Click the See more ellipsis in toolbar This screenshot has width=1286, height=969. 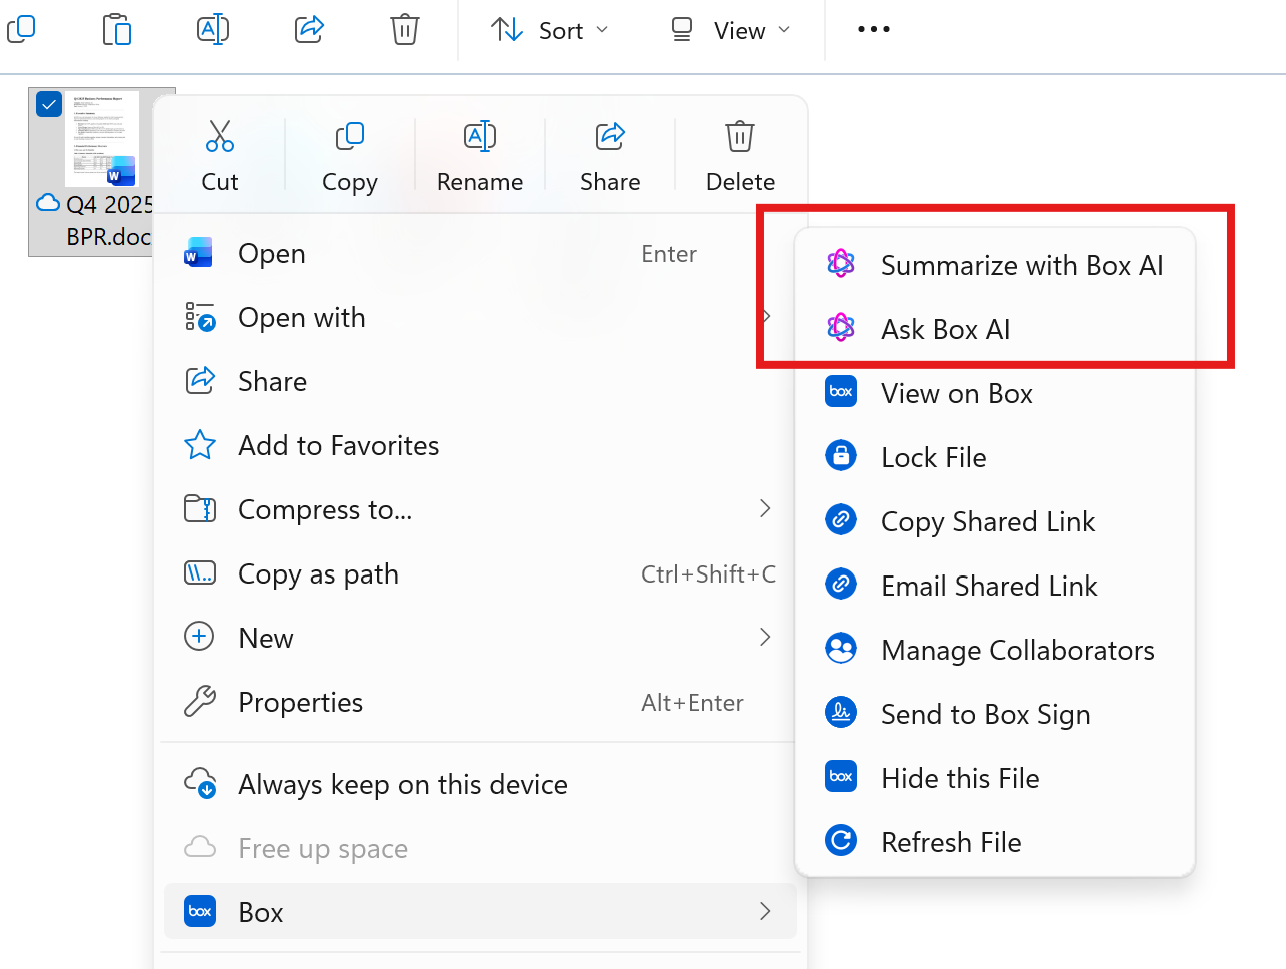[x=873, y=30]
